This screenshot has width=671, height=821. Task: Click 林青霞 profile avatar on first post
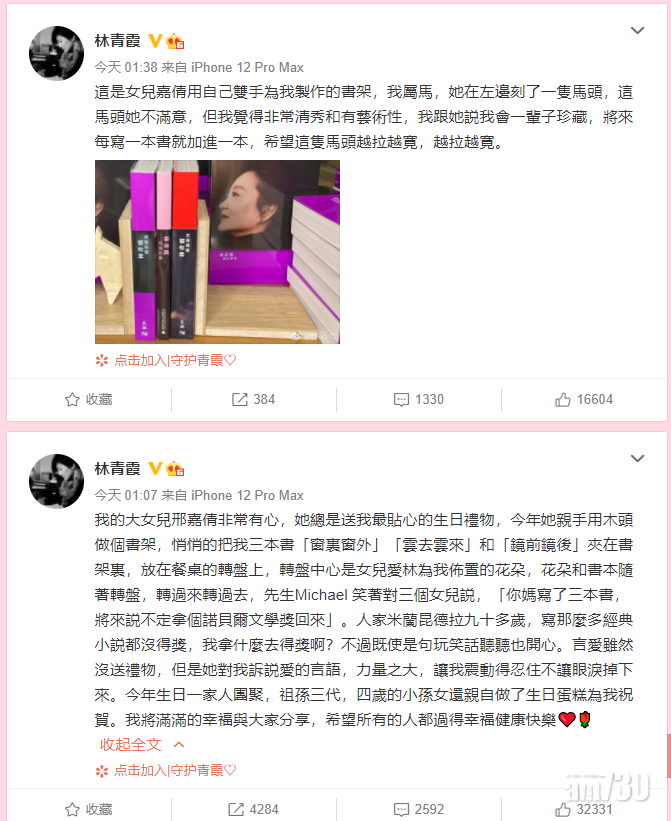pos(56,53)
